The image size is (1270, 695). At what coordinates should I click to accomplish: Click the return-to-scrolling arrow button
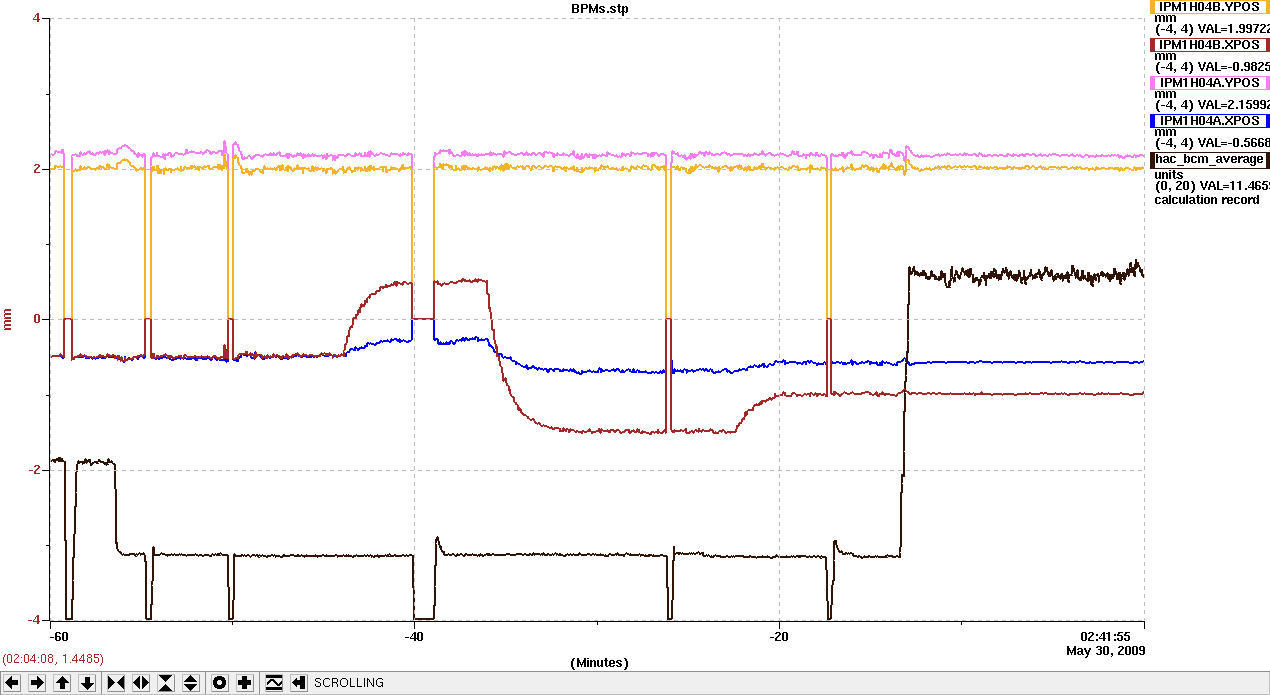click(299, 683)
